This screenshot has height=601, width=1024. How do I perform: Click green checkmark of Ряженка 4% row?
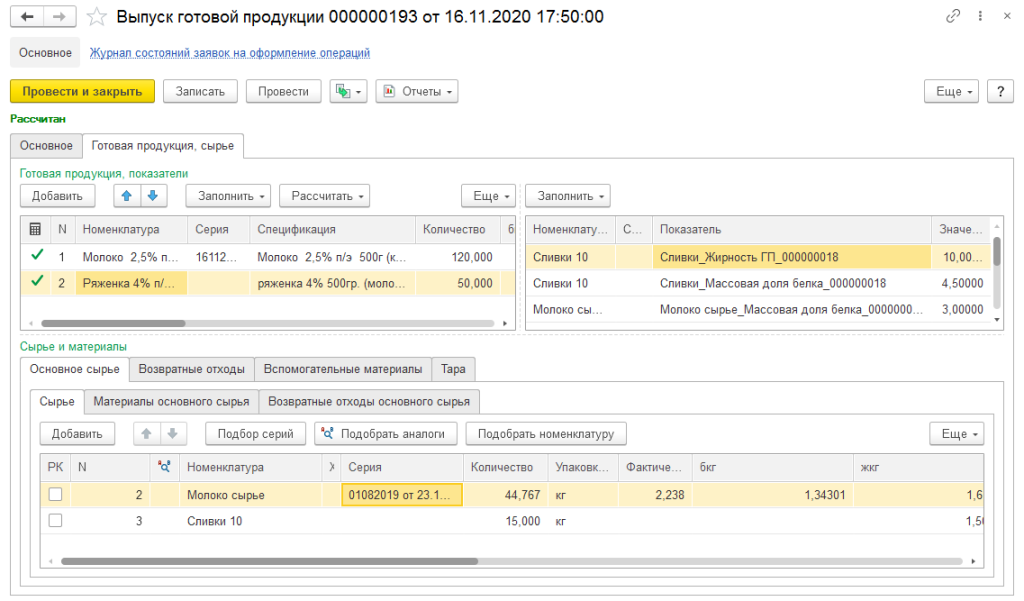(x=37, y=282)
